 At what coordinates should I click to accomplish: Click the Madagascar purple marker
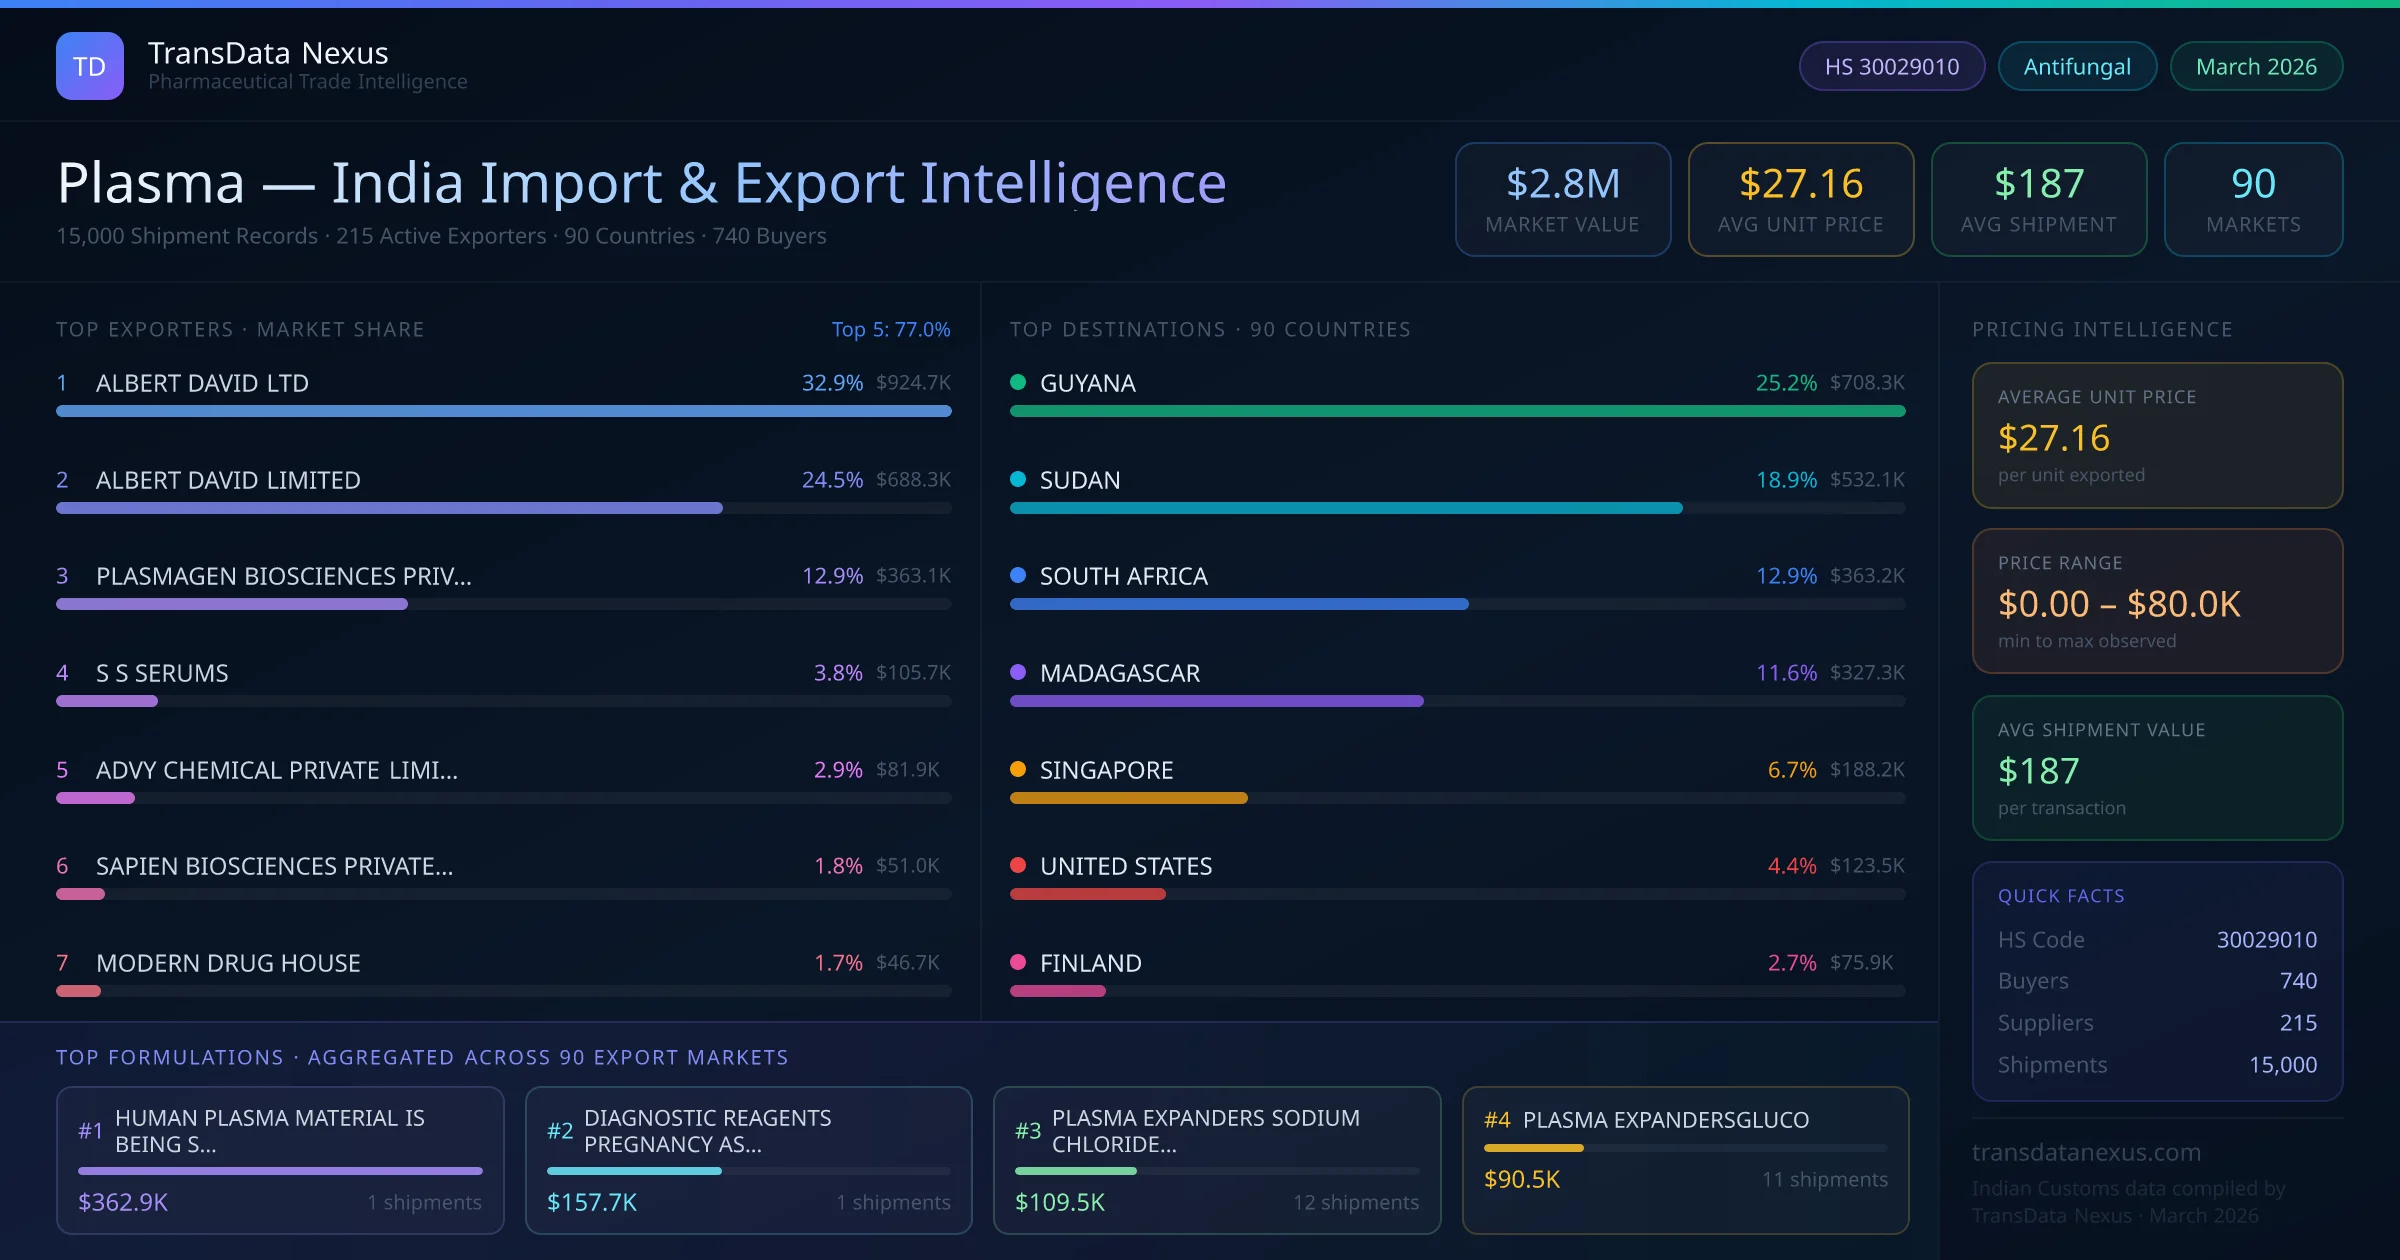tap(1018, 673)
